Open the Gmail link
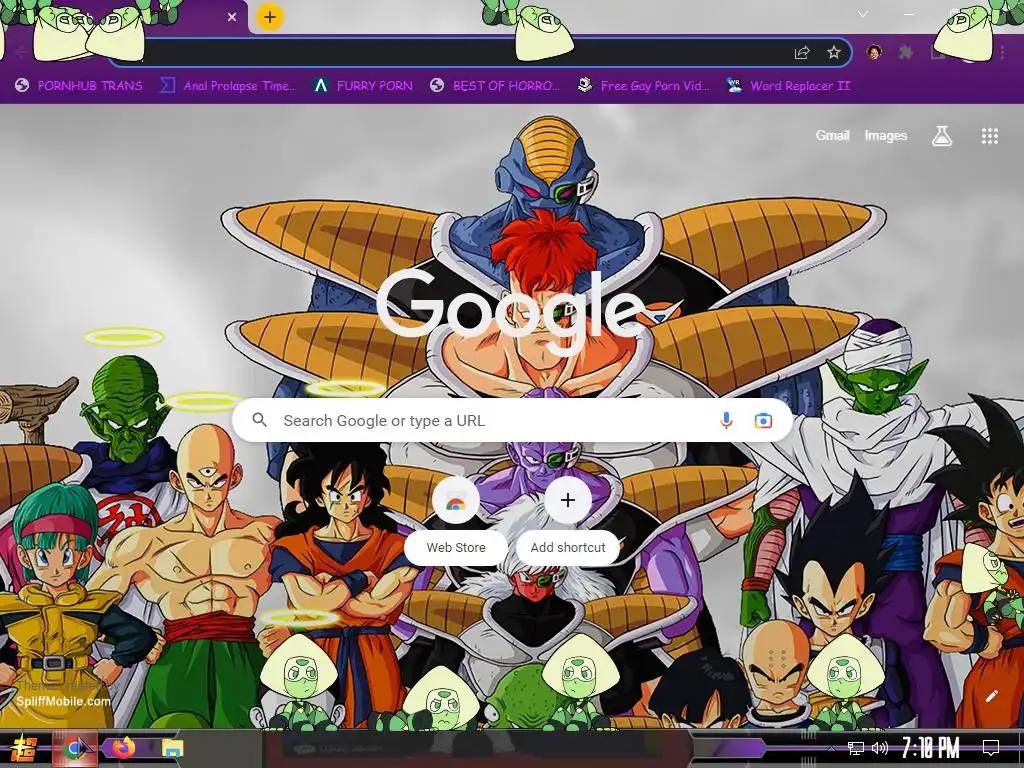Viewport: 1024px width, 768px height. pyautogui.click(x=832, y=136)
